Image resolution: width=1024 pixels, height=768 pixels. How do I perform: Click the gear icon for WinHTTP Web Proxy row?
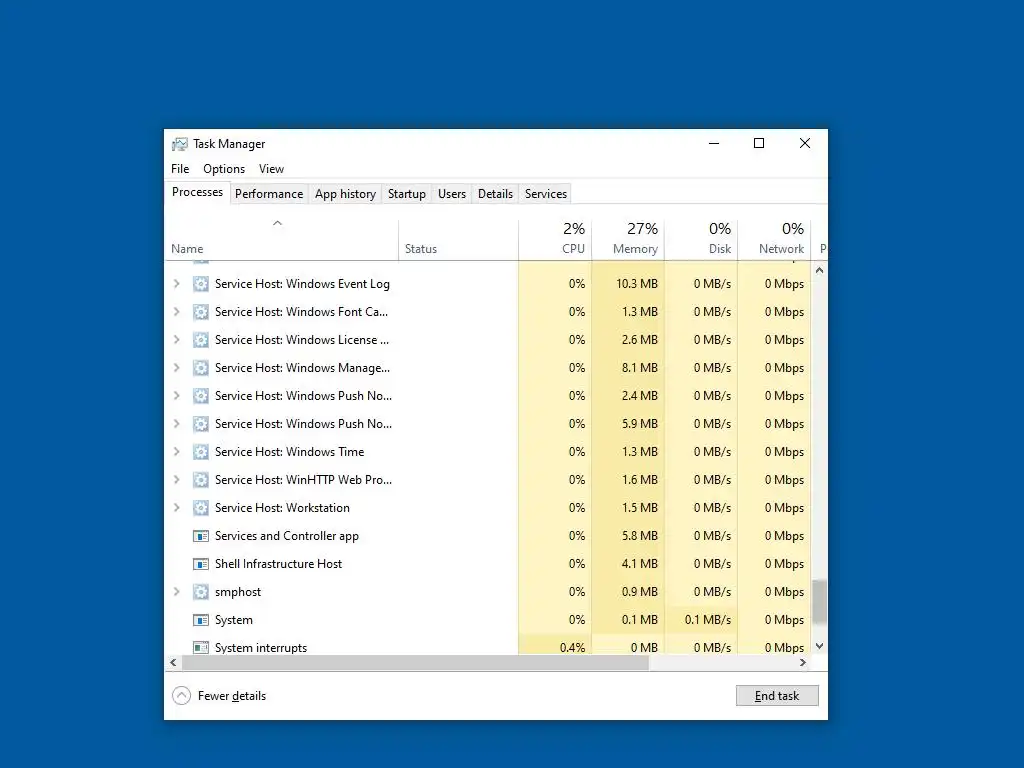200,480
